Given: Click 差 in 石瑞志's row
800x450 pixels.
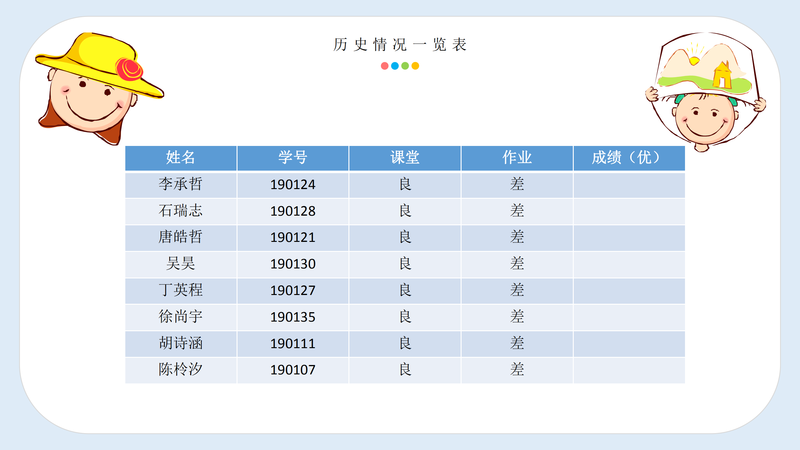Looking at the screenshot, I should click(x=517, y=211).
